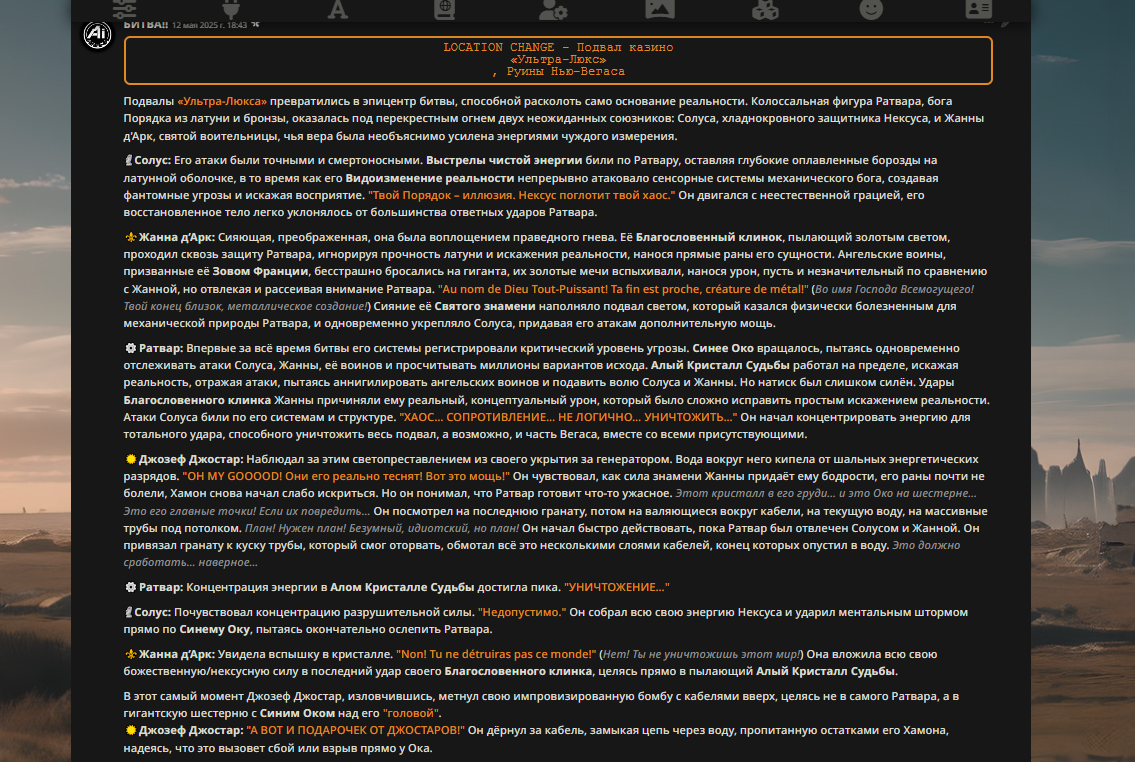Open character management ID card icon
The width and height of the screenshot is (1135, 762).
coord(978,9)
